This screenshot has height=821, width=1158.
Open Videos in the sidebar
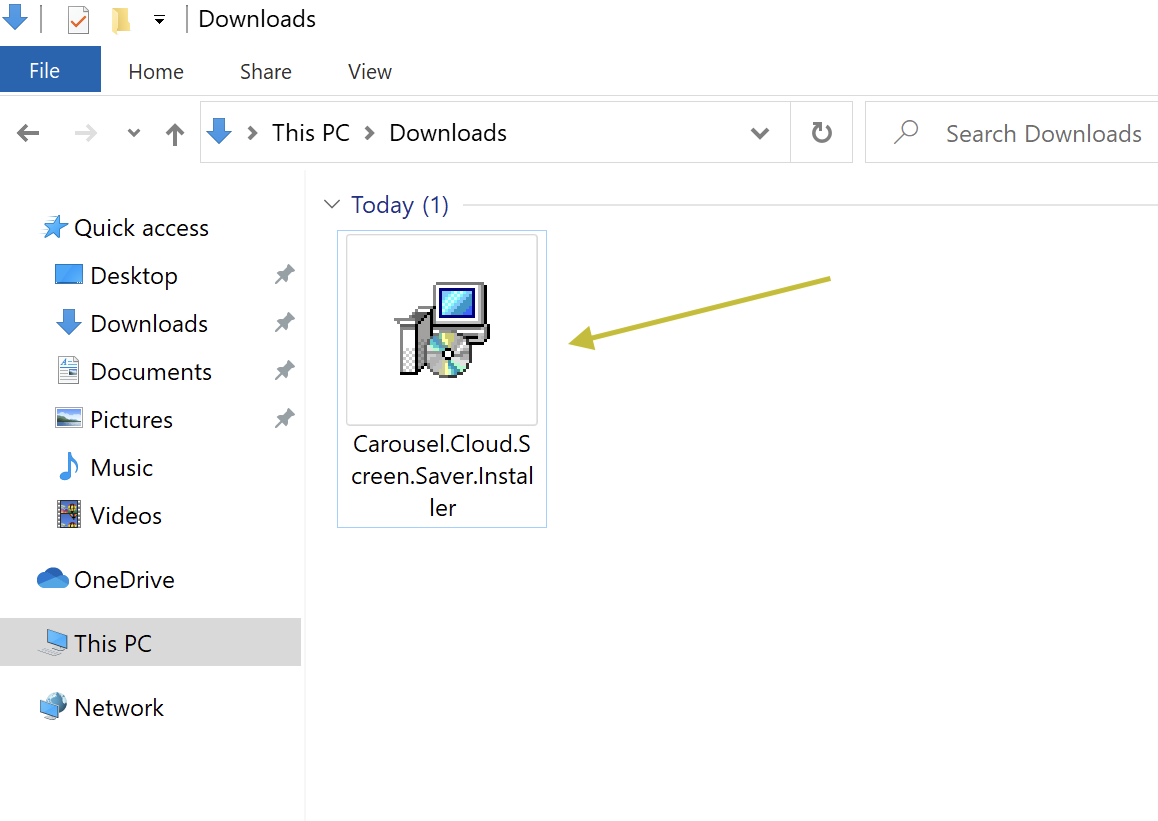(x=126, y=515)
